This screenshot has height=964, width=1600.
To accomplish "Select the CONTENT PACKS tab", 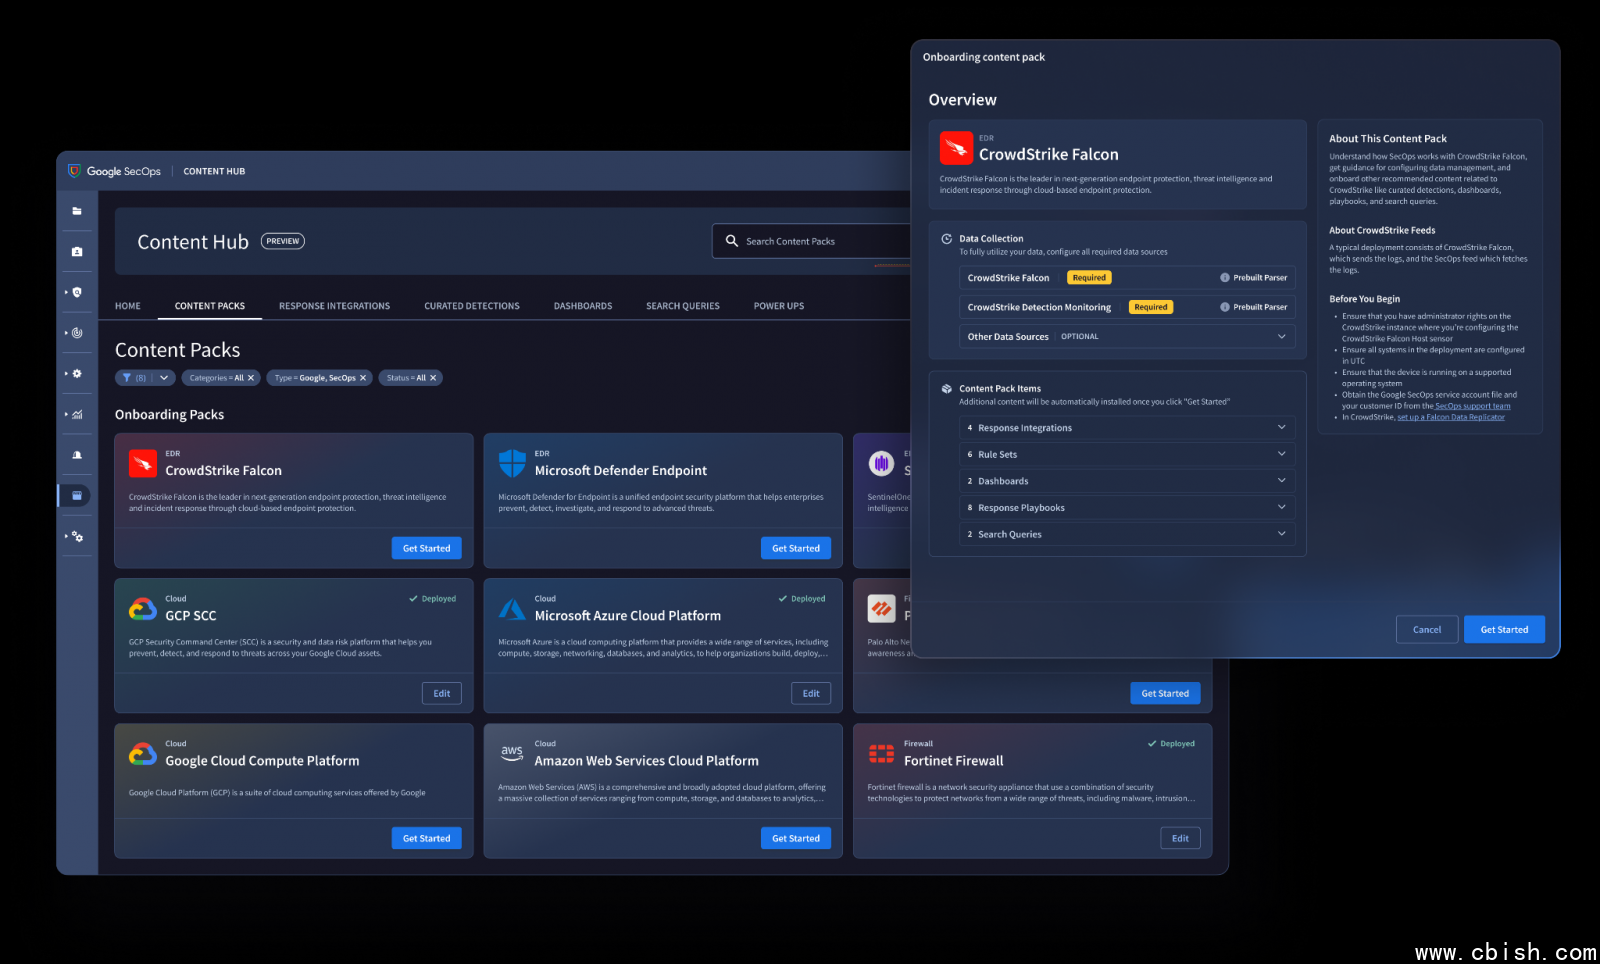I will pyautogui.click(x=210, y=306).
